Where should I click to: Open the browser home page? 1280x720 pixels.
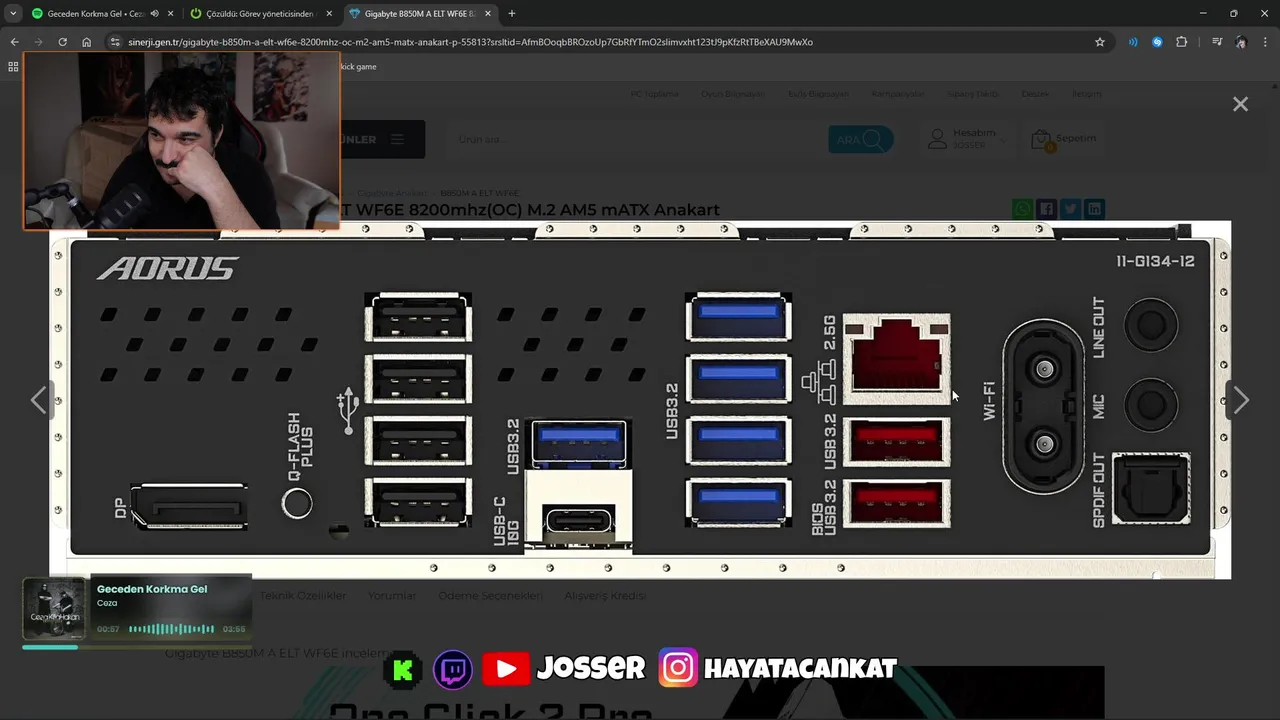click(x=87, y=42)
